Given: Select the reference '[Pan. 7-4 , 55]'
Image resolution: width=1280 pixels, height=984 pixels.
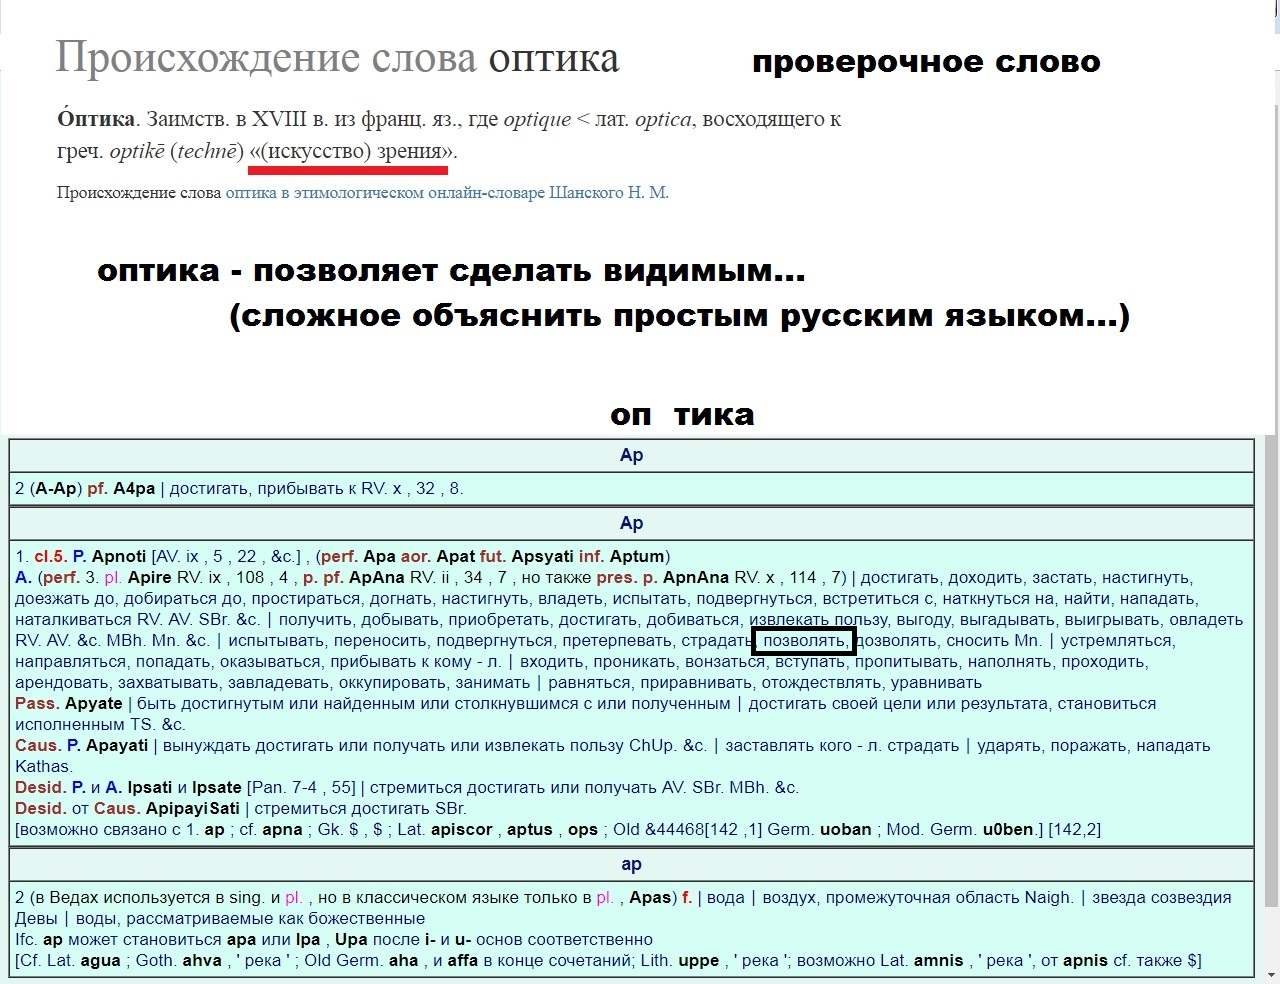Looking at the screenshot, I should (301, 788).
